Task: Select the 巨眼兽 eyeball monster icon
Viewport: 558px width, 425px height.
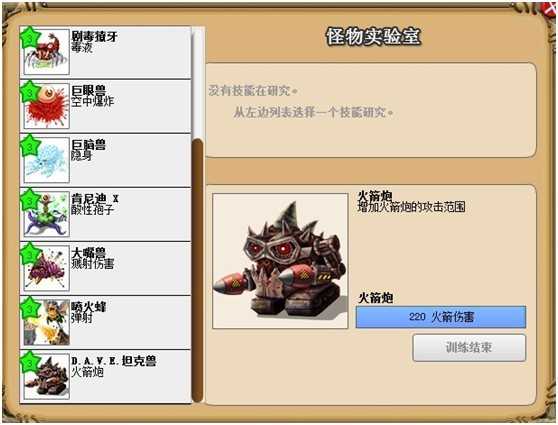Action: [x=46, y=106]
